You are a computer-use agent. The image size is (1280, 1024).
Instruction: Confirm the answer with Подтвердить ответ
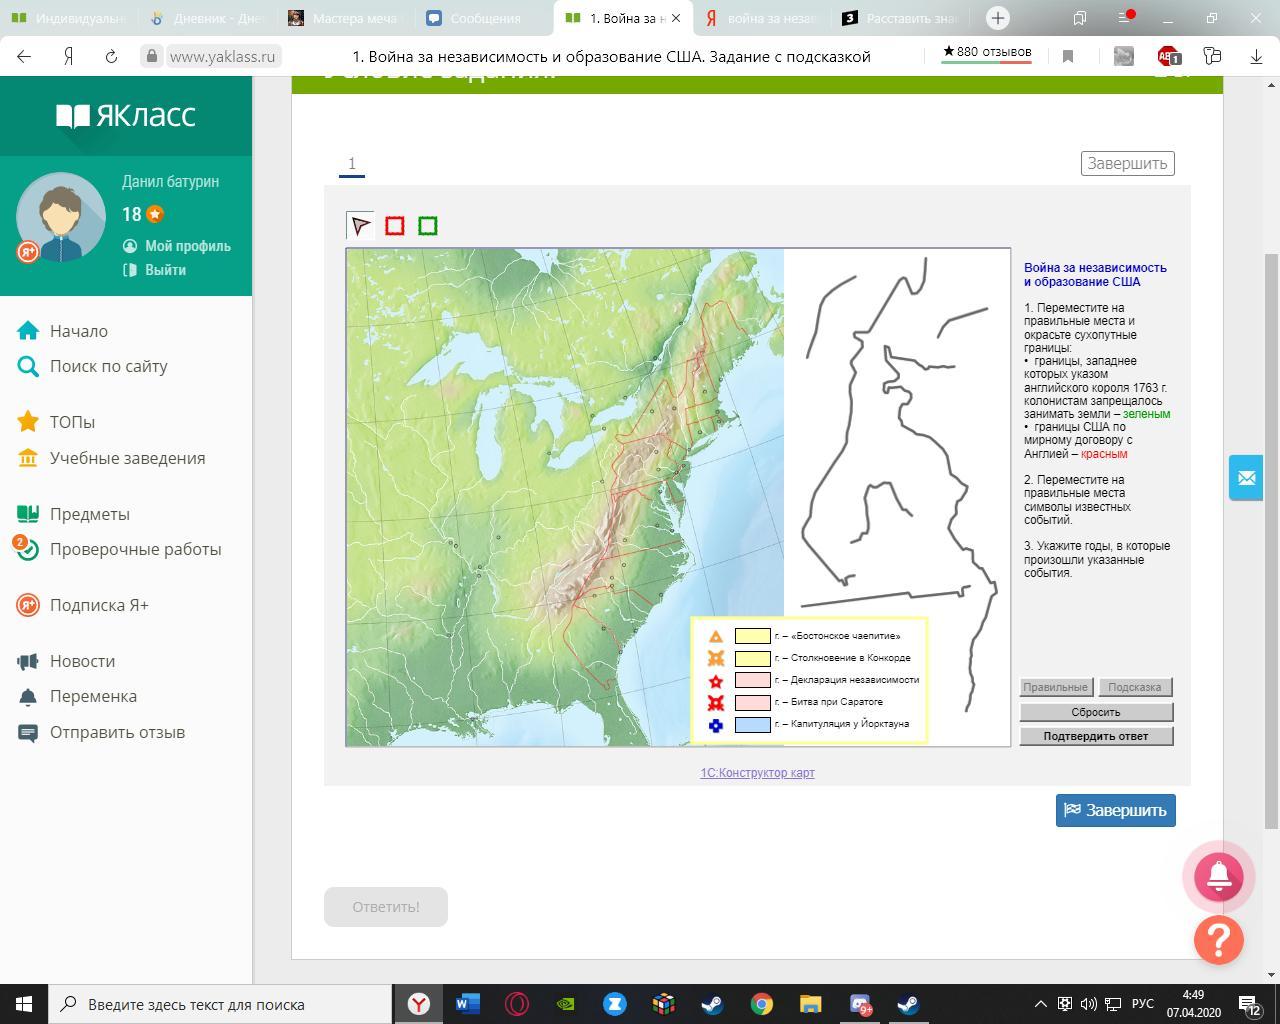click(1096, 736)
